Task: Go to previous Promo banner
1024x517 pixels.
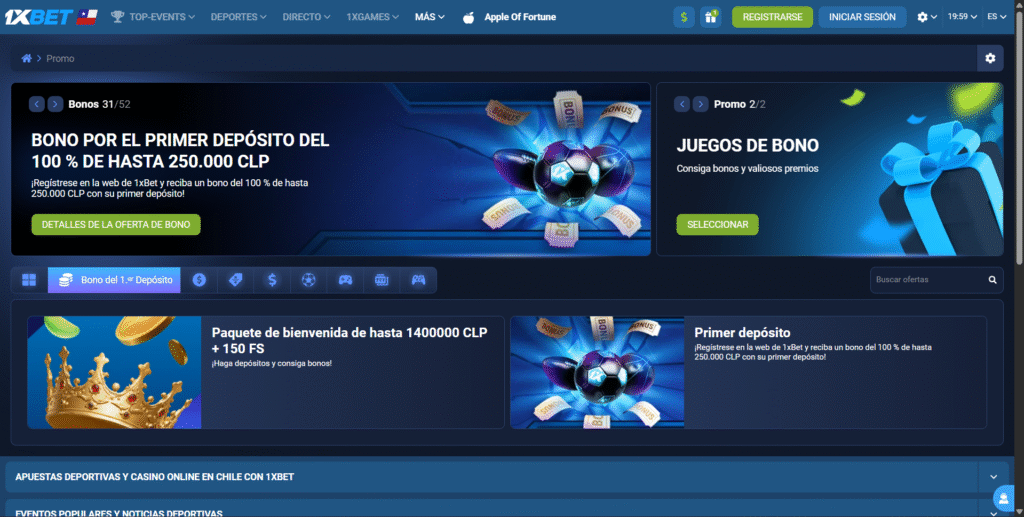Action: click(682, 104)
